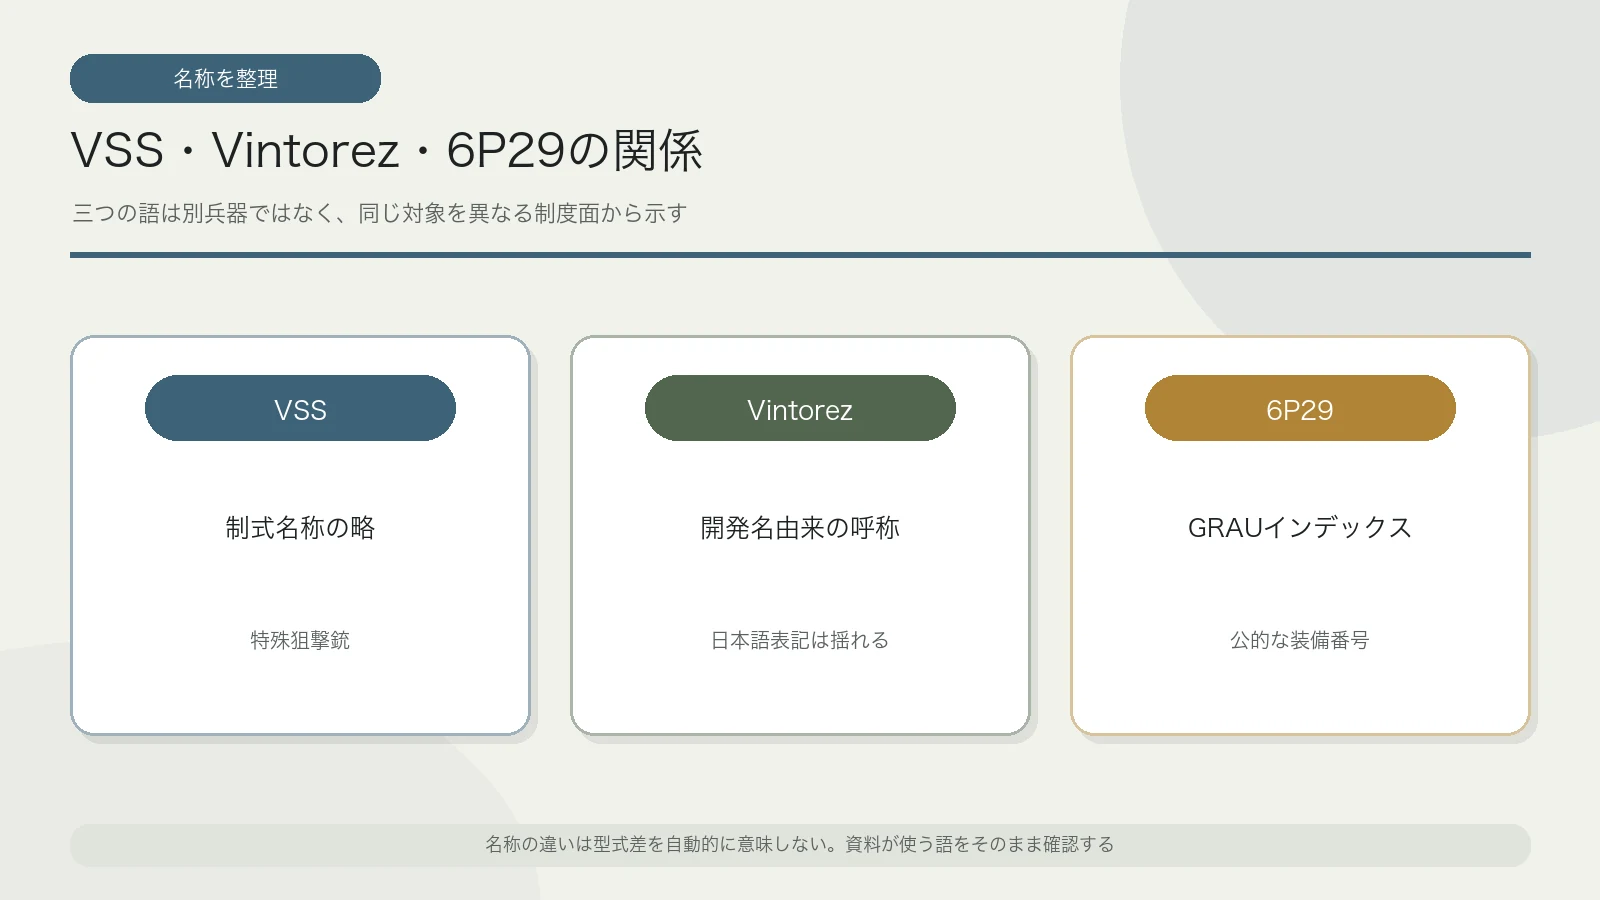Viewport: 1600px width, 900px height.
Task: Select the title VSS・Vintorez・6P29の関係
Action: [386, 151]
